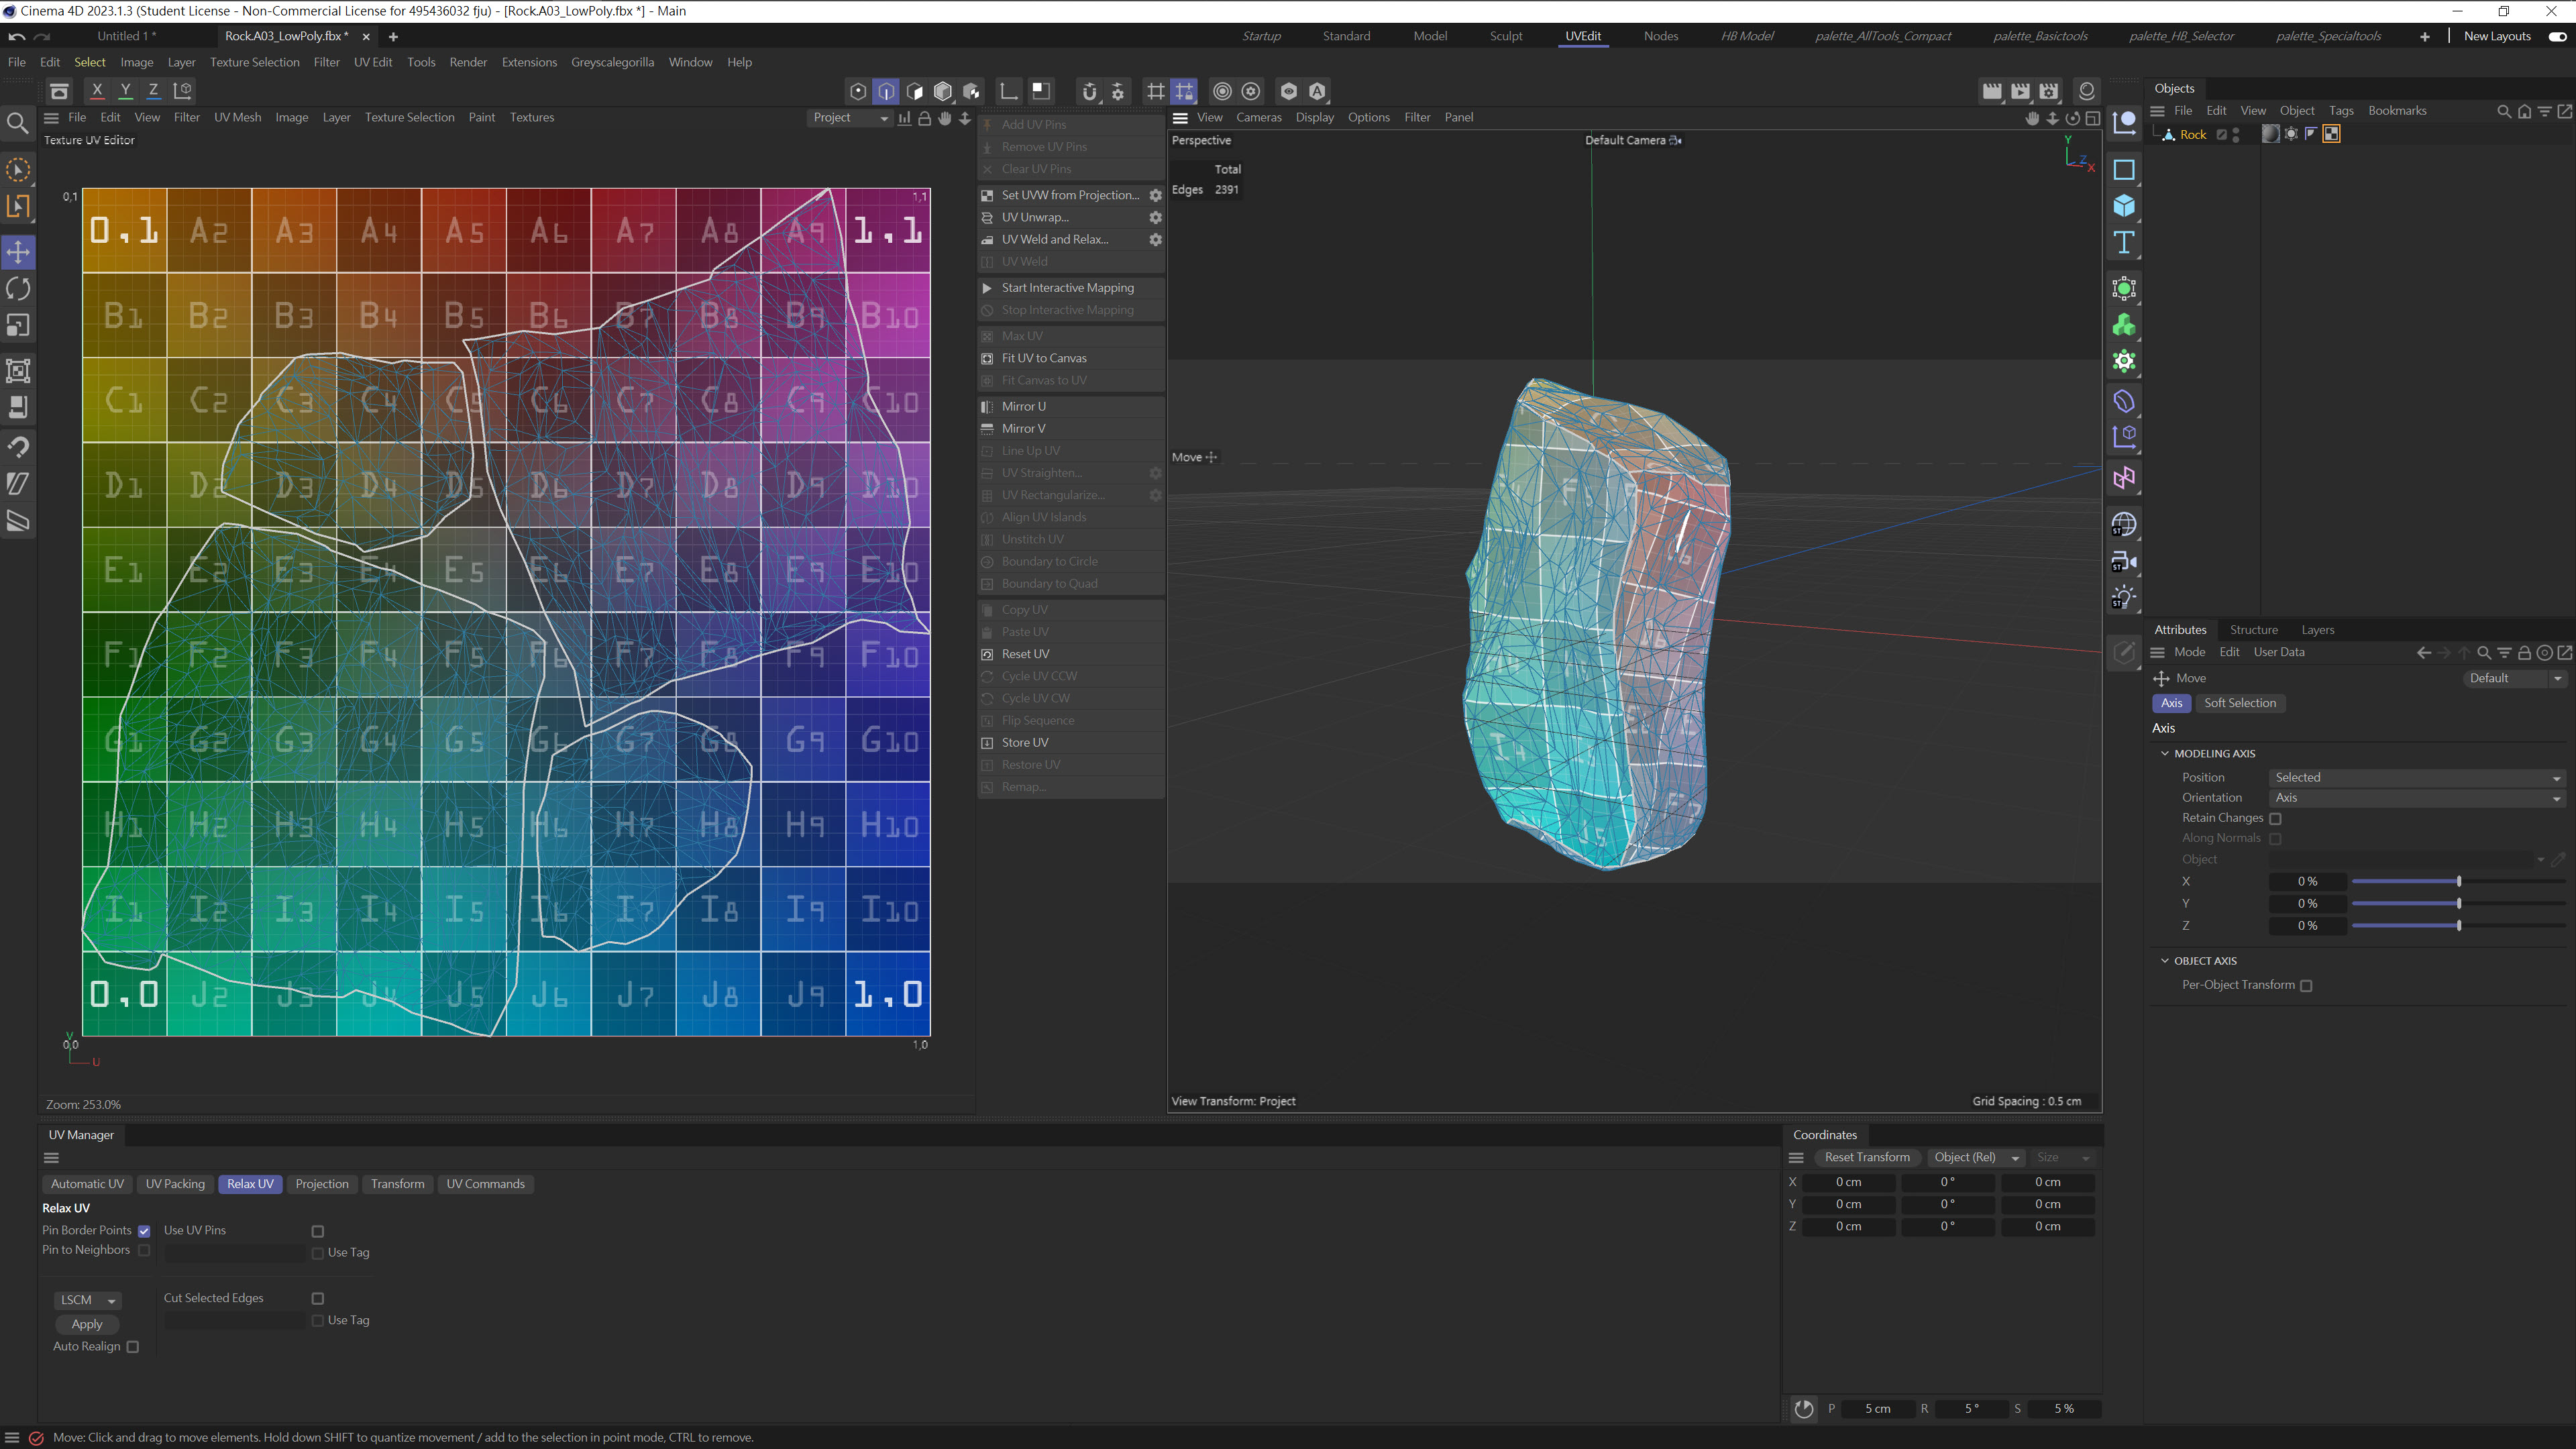Click the X axis lock icon
Viewport: 2576px width, 1449px height.
coord(97,90)
